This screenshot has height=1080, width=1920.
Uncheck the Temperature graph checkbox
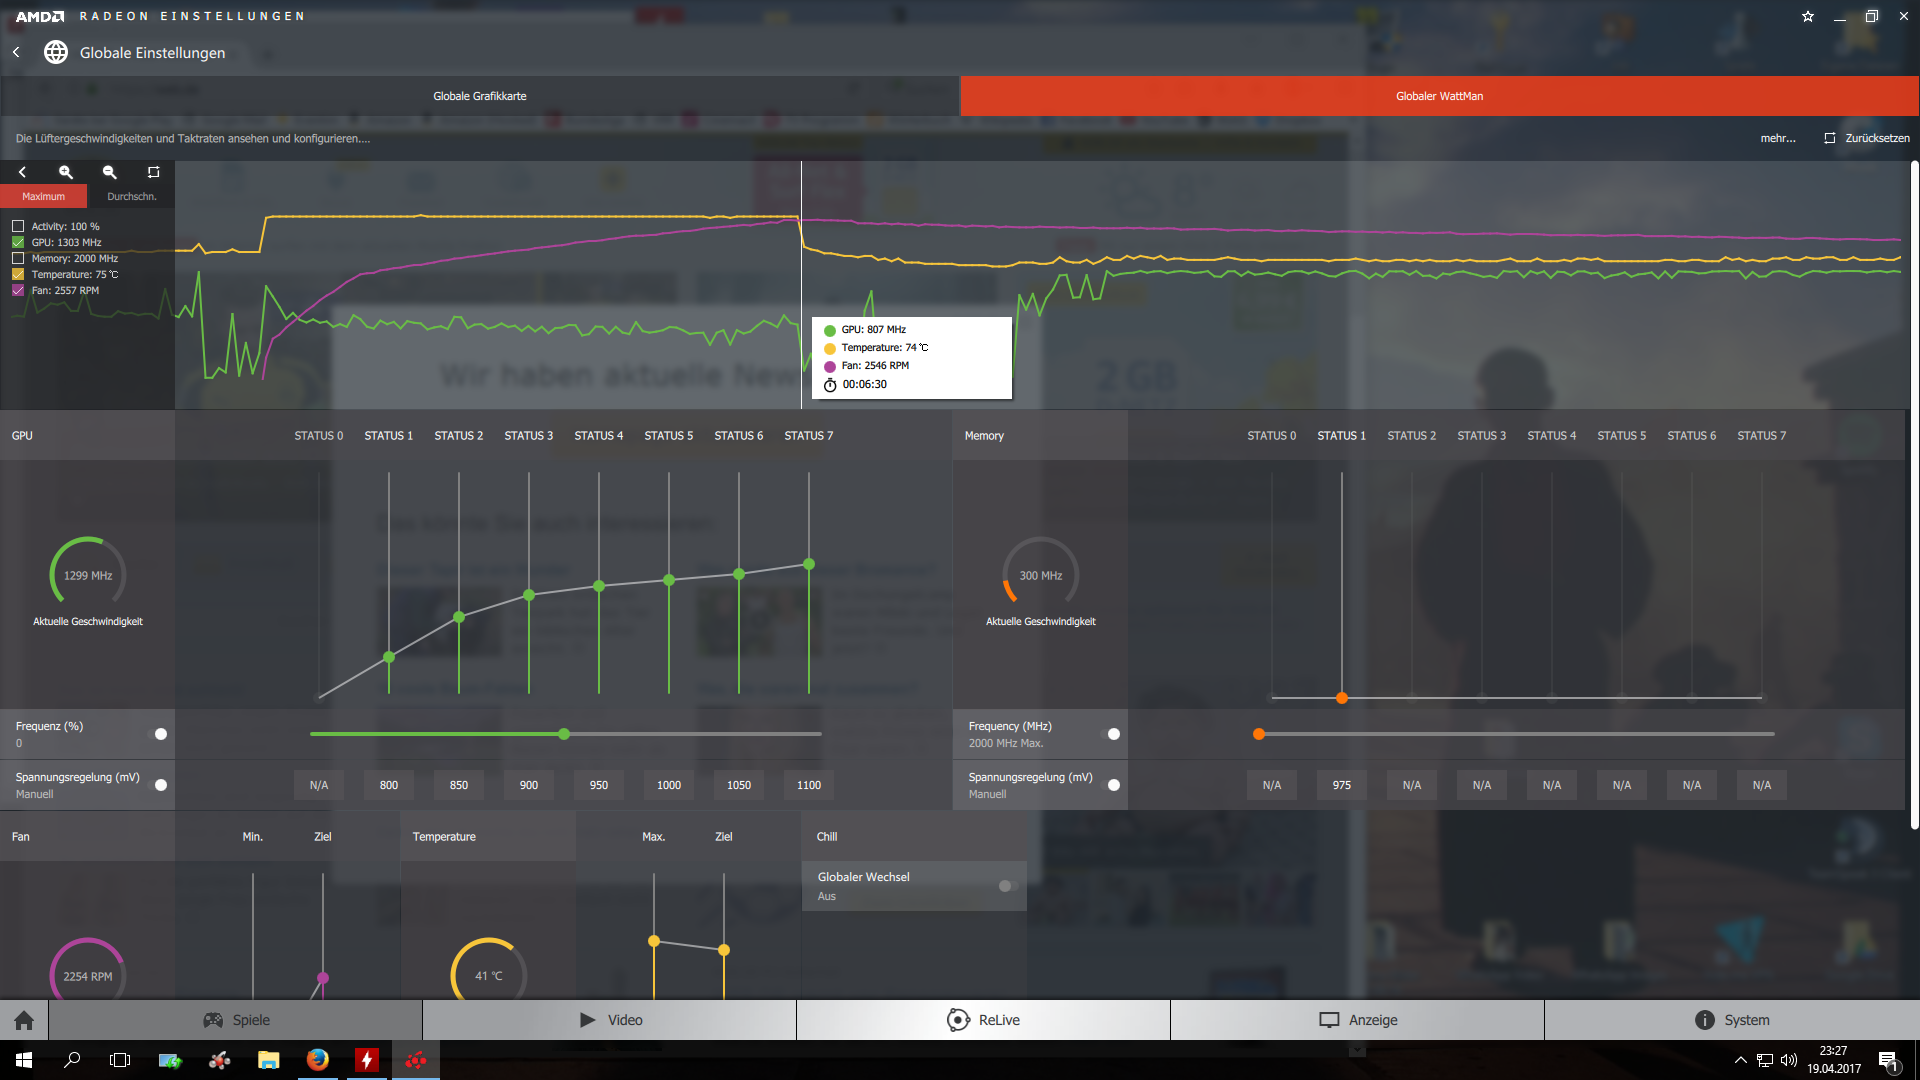(18, 275)
